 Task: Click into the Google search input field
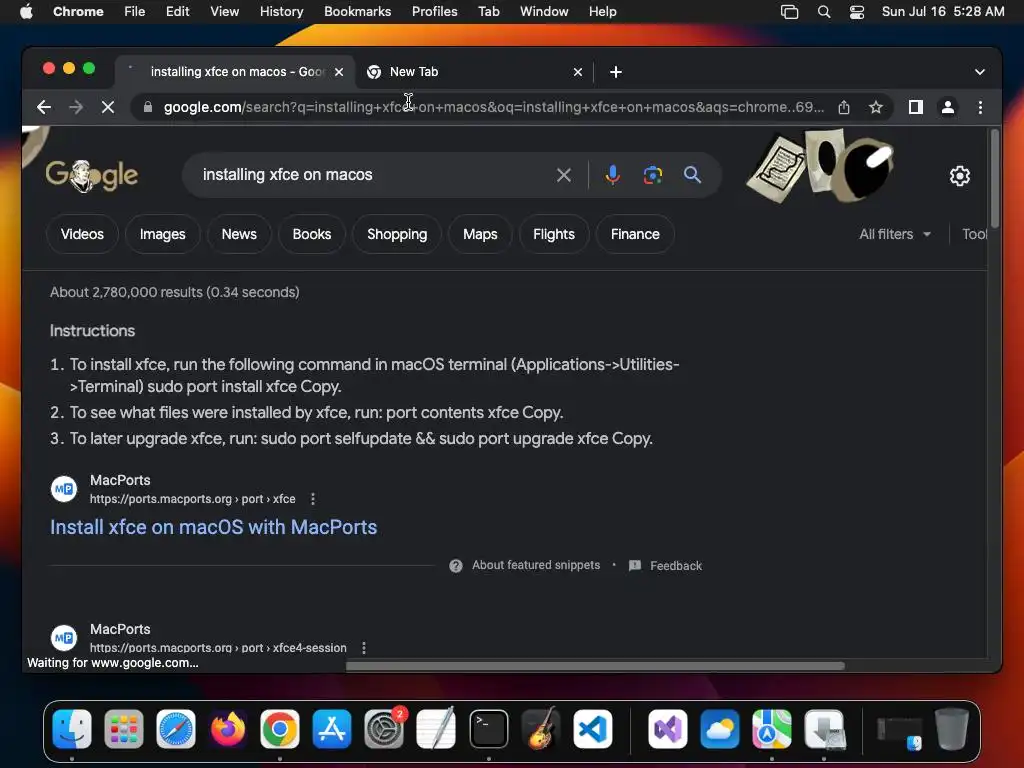[x=372, y=174]
